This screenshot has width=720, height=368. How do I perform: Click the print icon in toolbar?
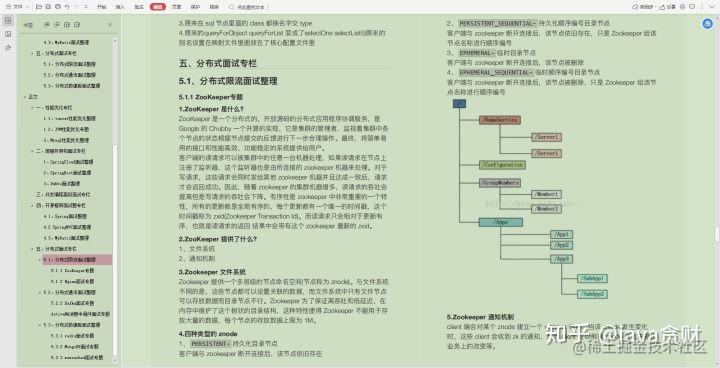(x=57, y=7)
